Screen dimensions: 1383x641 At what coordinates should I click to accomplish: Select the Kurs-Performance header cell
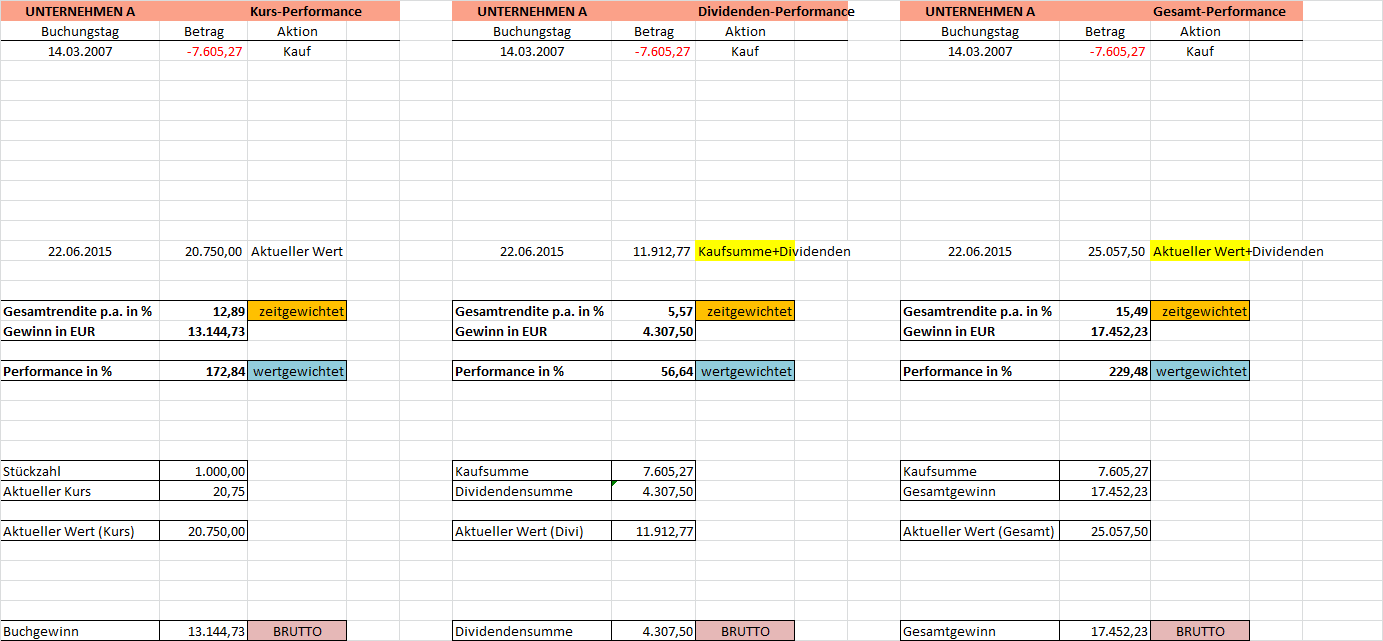click(x=306, y=11)
